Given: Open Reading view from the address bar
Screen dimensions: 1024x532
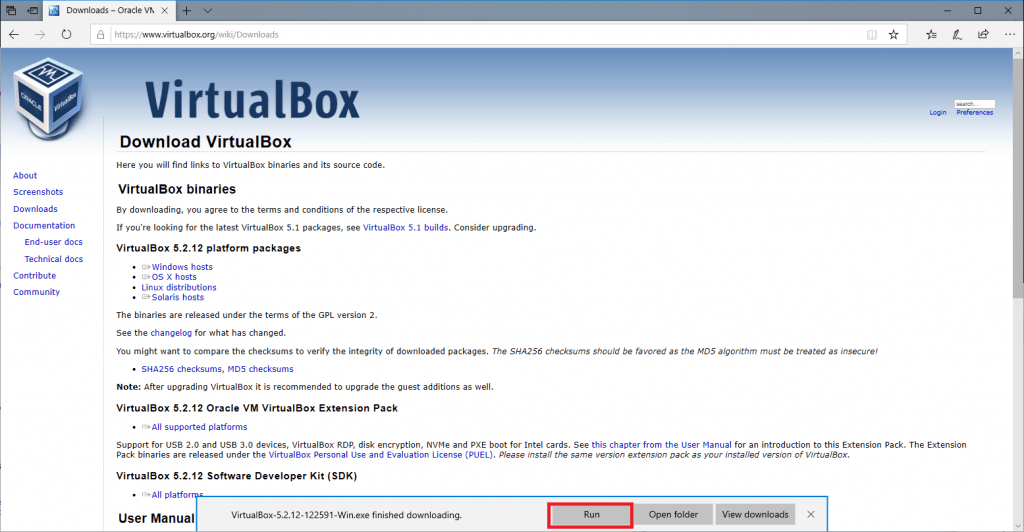Looking at the screenshot, I should [872, 34].
